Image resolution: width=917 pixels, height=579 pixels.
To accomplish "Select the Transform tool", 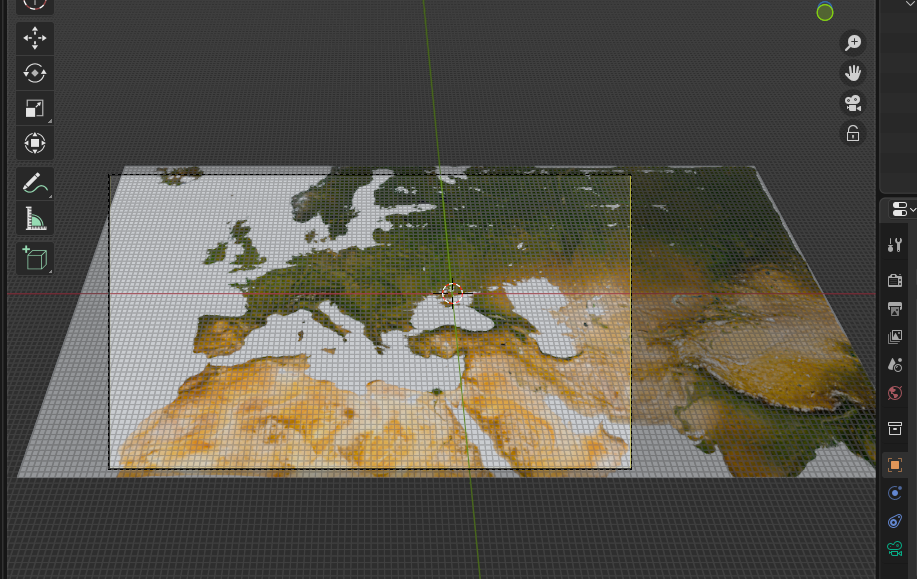I will 35,143.
